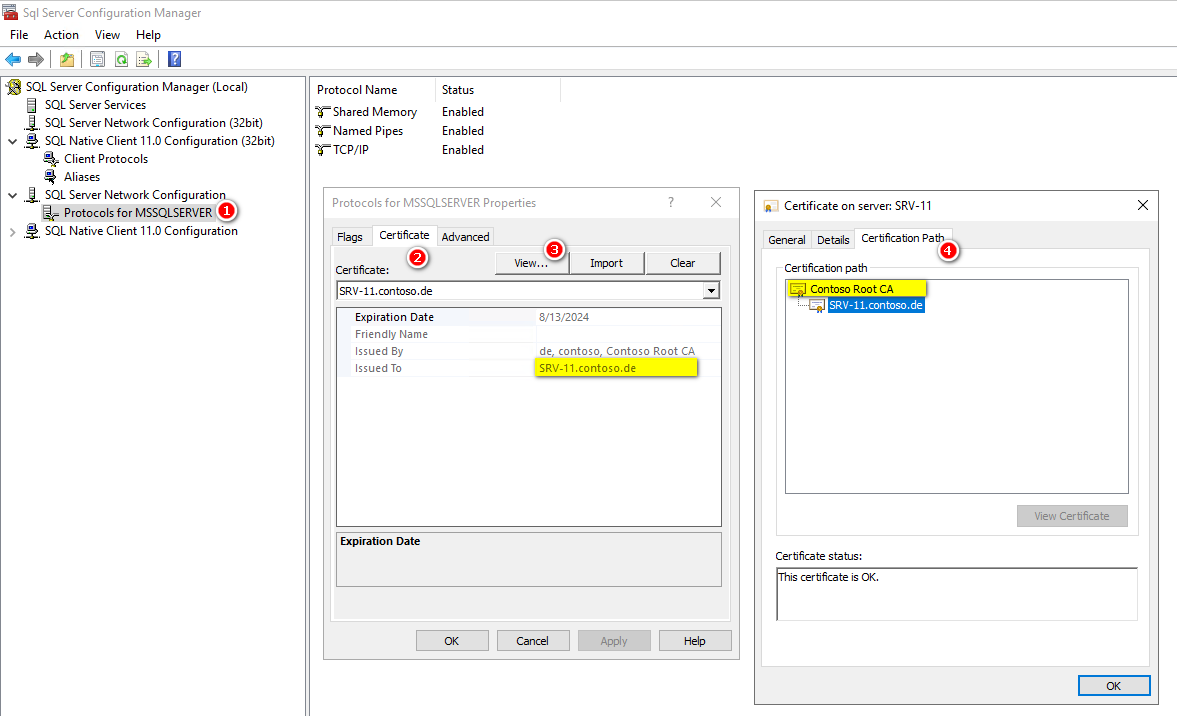Select the Named Pipes protocol row
This screenshot has height=716, width=1177.
pyautogui.click(x=401, y=131)
